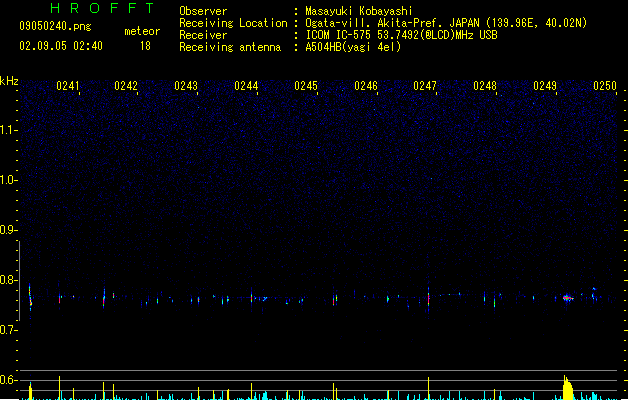Click time marker 0249
This screenshot has width=629, height=400.
545,86
